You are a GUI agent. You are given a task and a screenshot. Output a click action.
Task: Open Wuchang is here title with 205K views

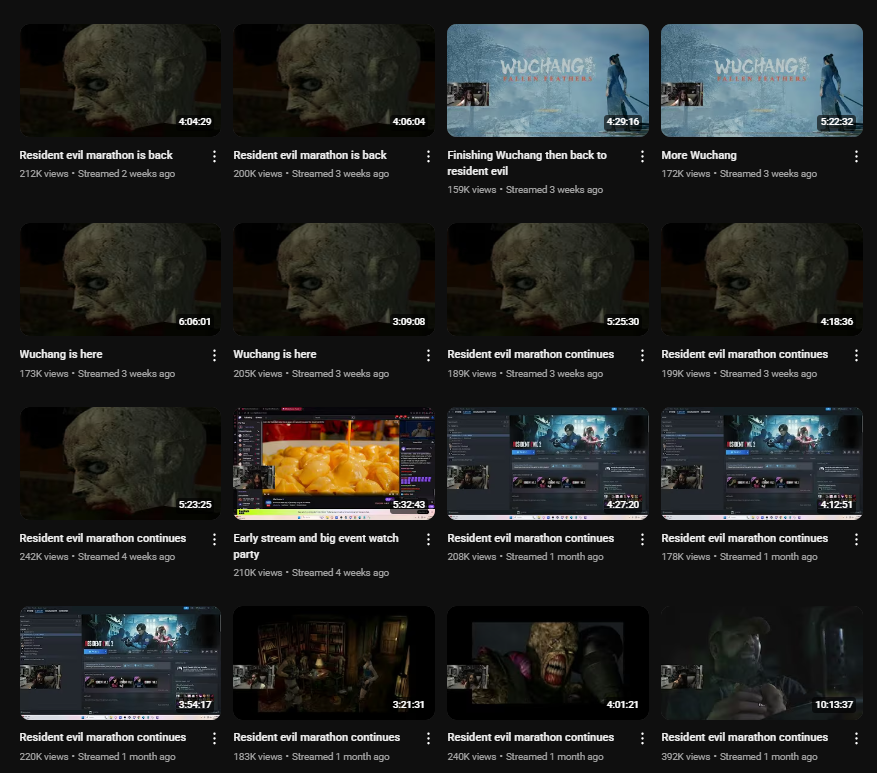(x=275, y=354)
